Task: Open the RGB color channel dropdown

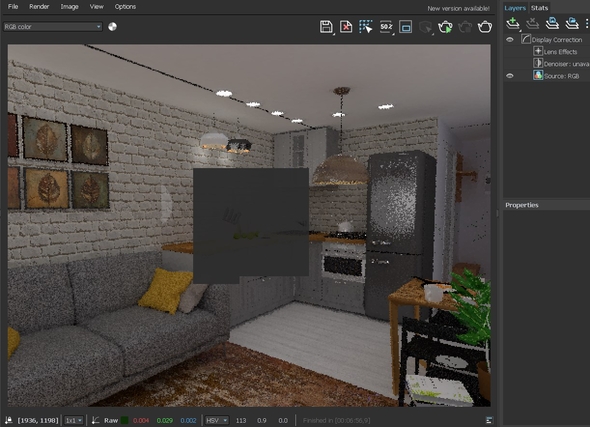Action: point(53,27)
